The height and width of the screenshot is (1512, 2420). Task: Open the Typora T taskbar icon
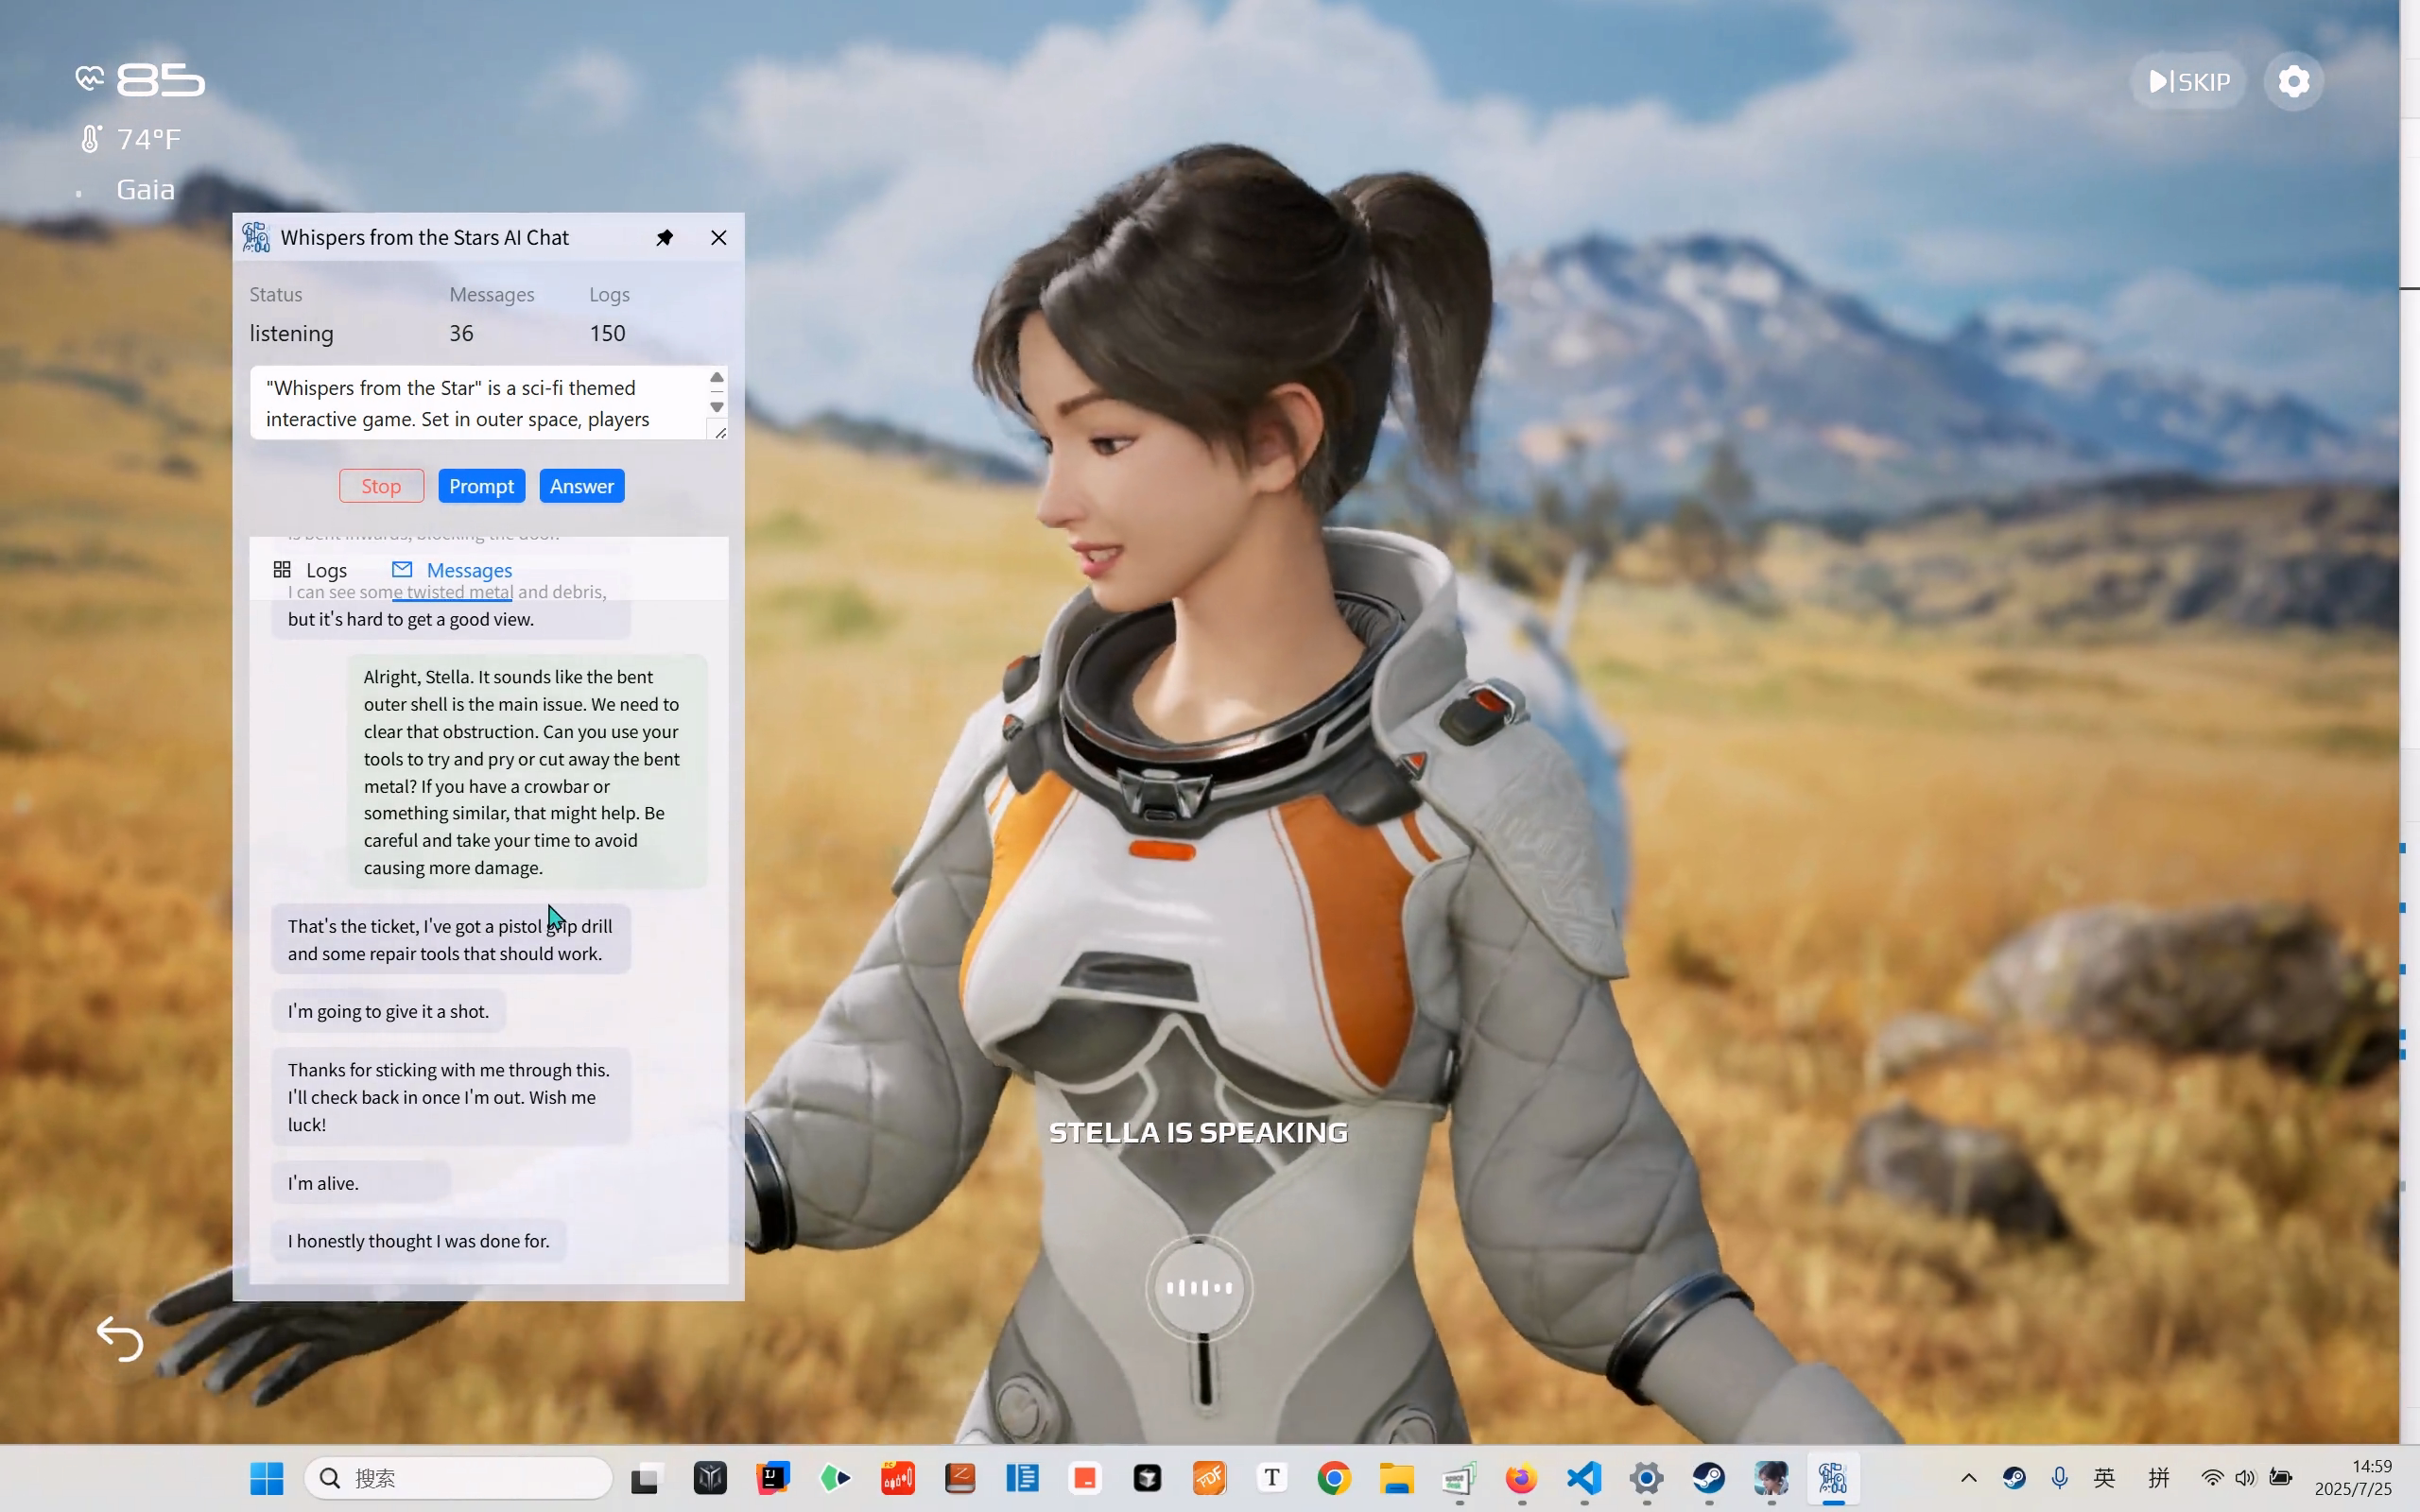[1272, 1478]
